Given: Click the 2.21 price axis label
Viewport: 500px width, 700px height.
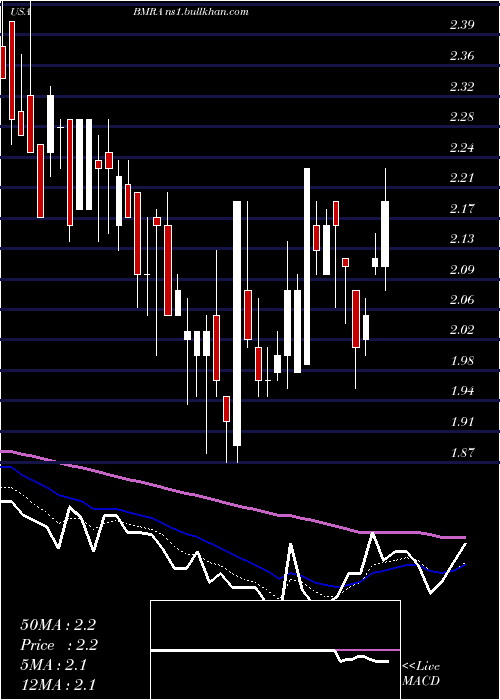Looking at the screenshot, I should (462, 178).
